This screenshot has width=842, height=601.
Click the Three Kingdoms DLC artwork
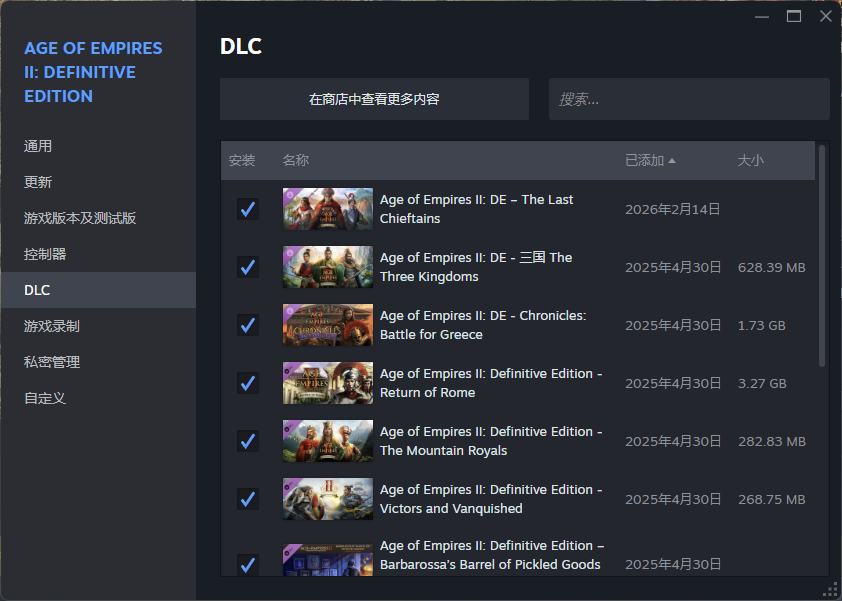pyautogui.click(x=327, y=267)
